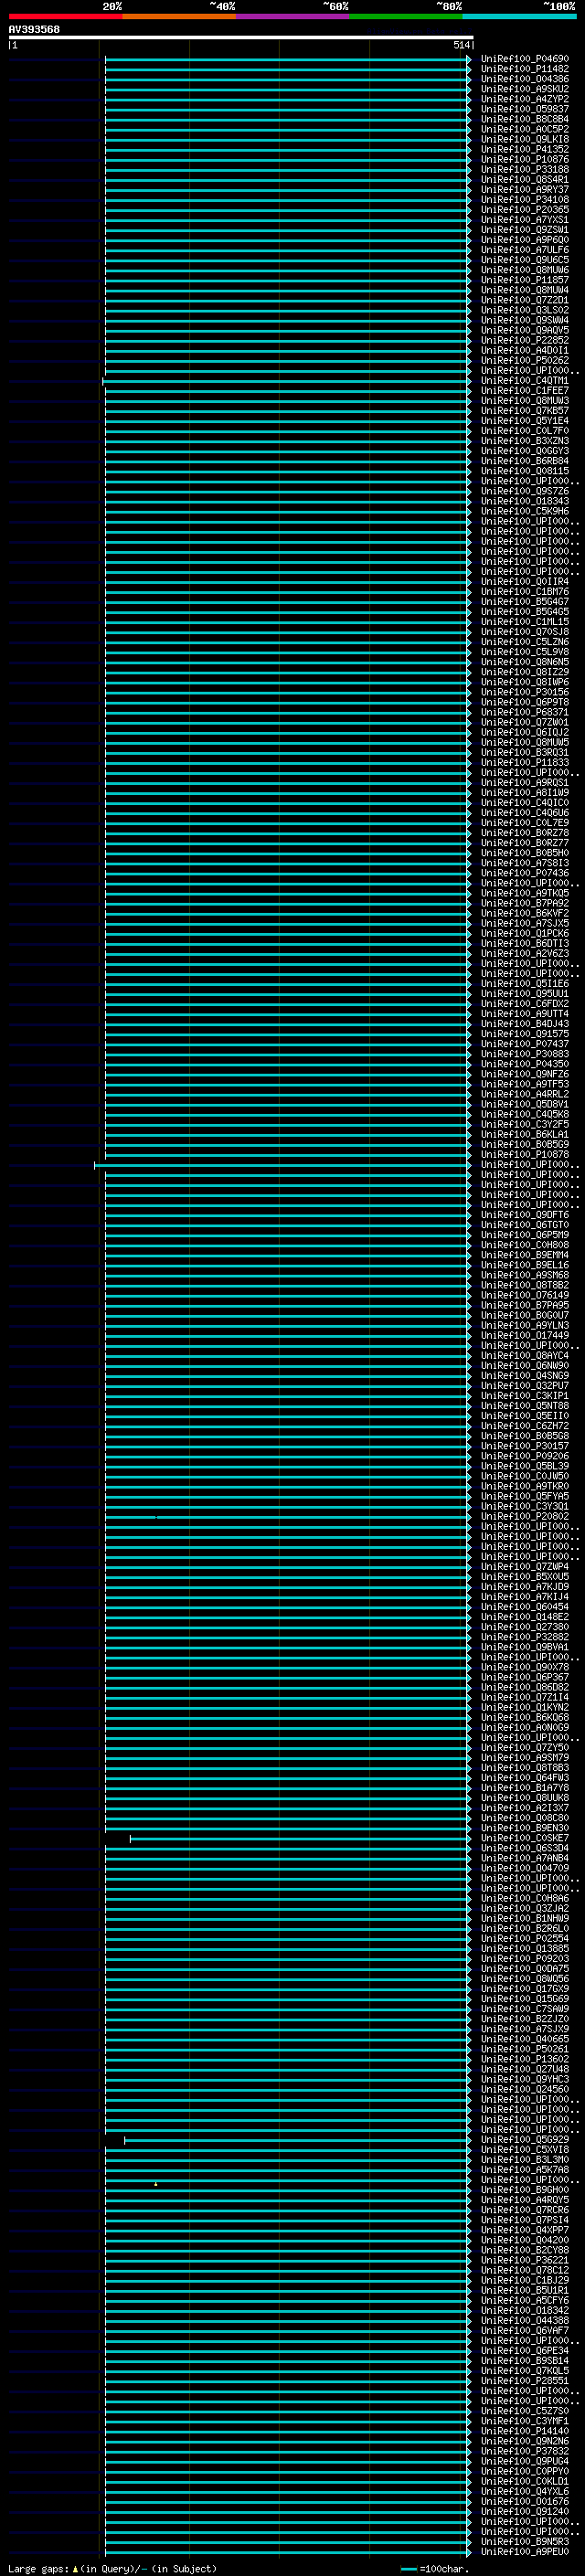Select the UniRef100_O76149 label
This screenshot has height=2576, width=585.
pos(524,1295)
